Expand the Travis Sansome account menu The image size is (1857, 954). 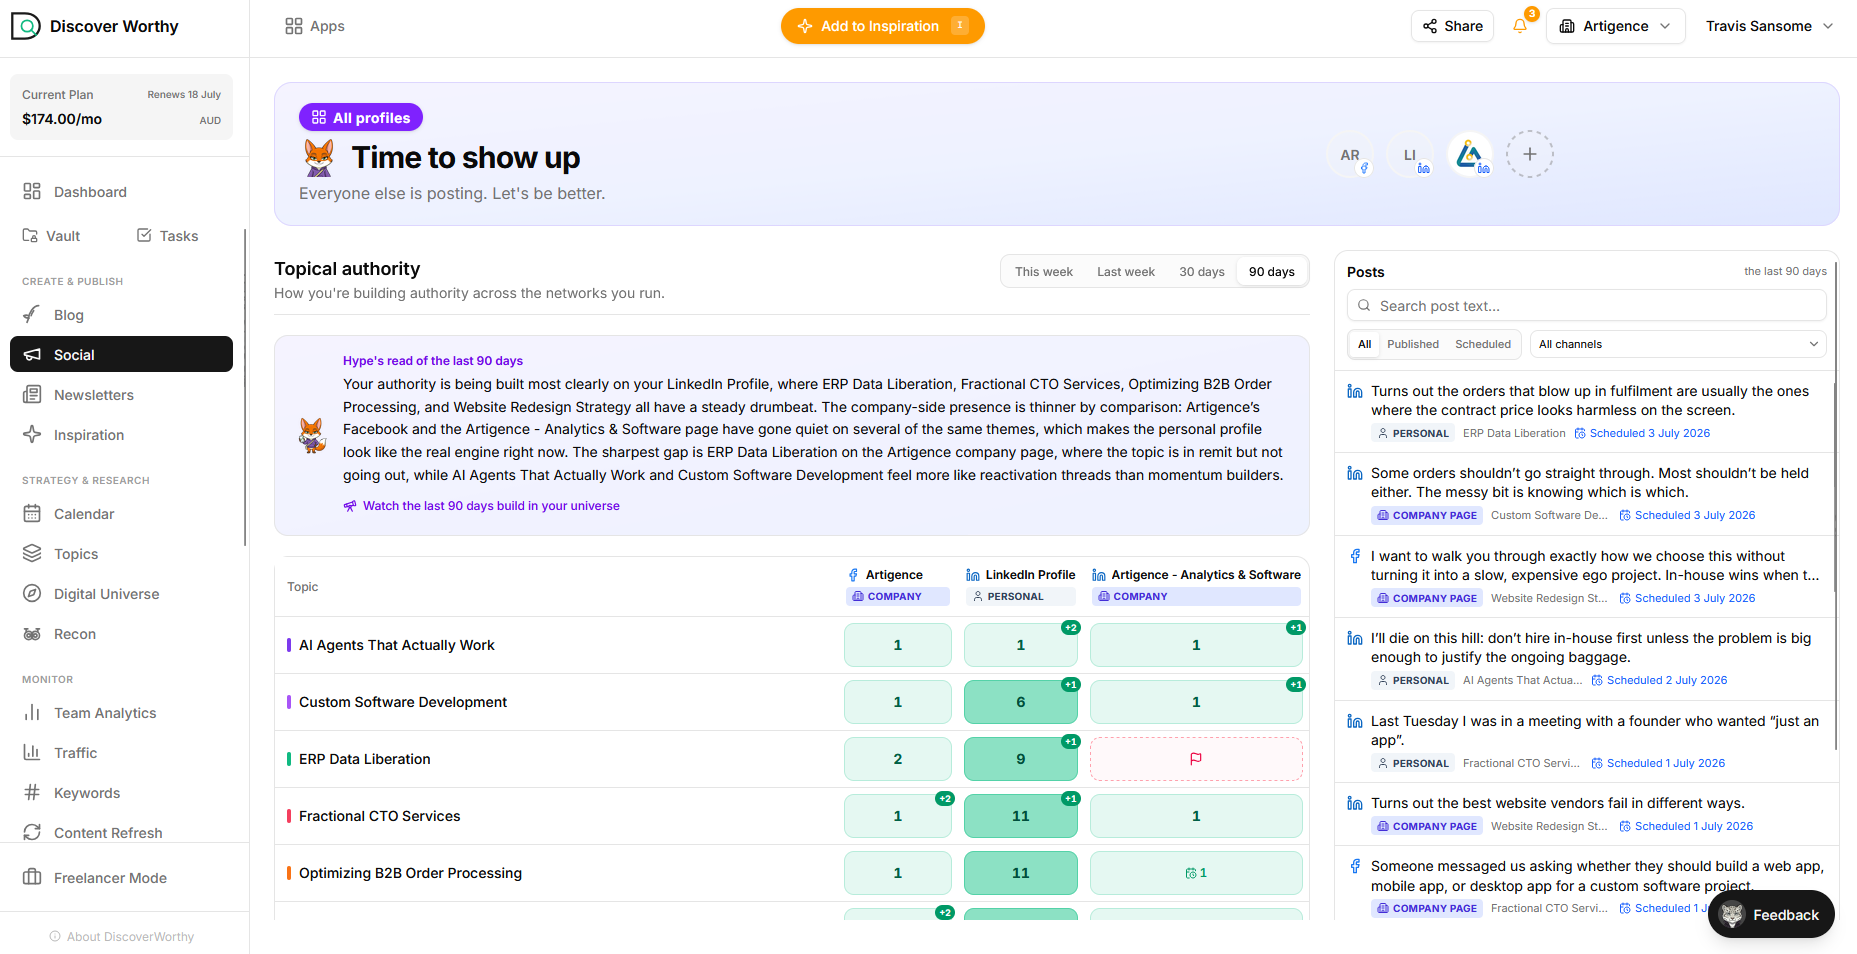click(1769, 26)
